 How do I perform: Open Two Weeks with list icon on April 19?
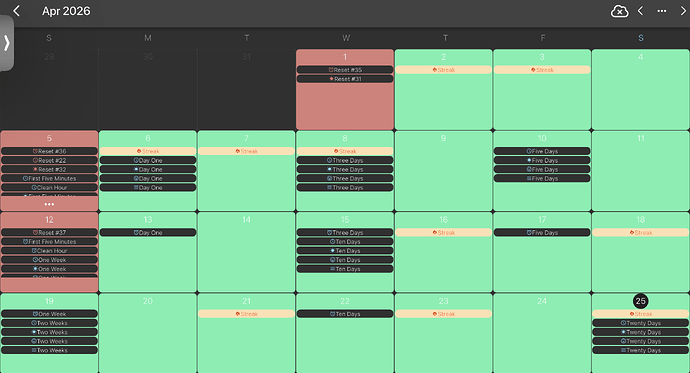click(x=49, y=350)
